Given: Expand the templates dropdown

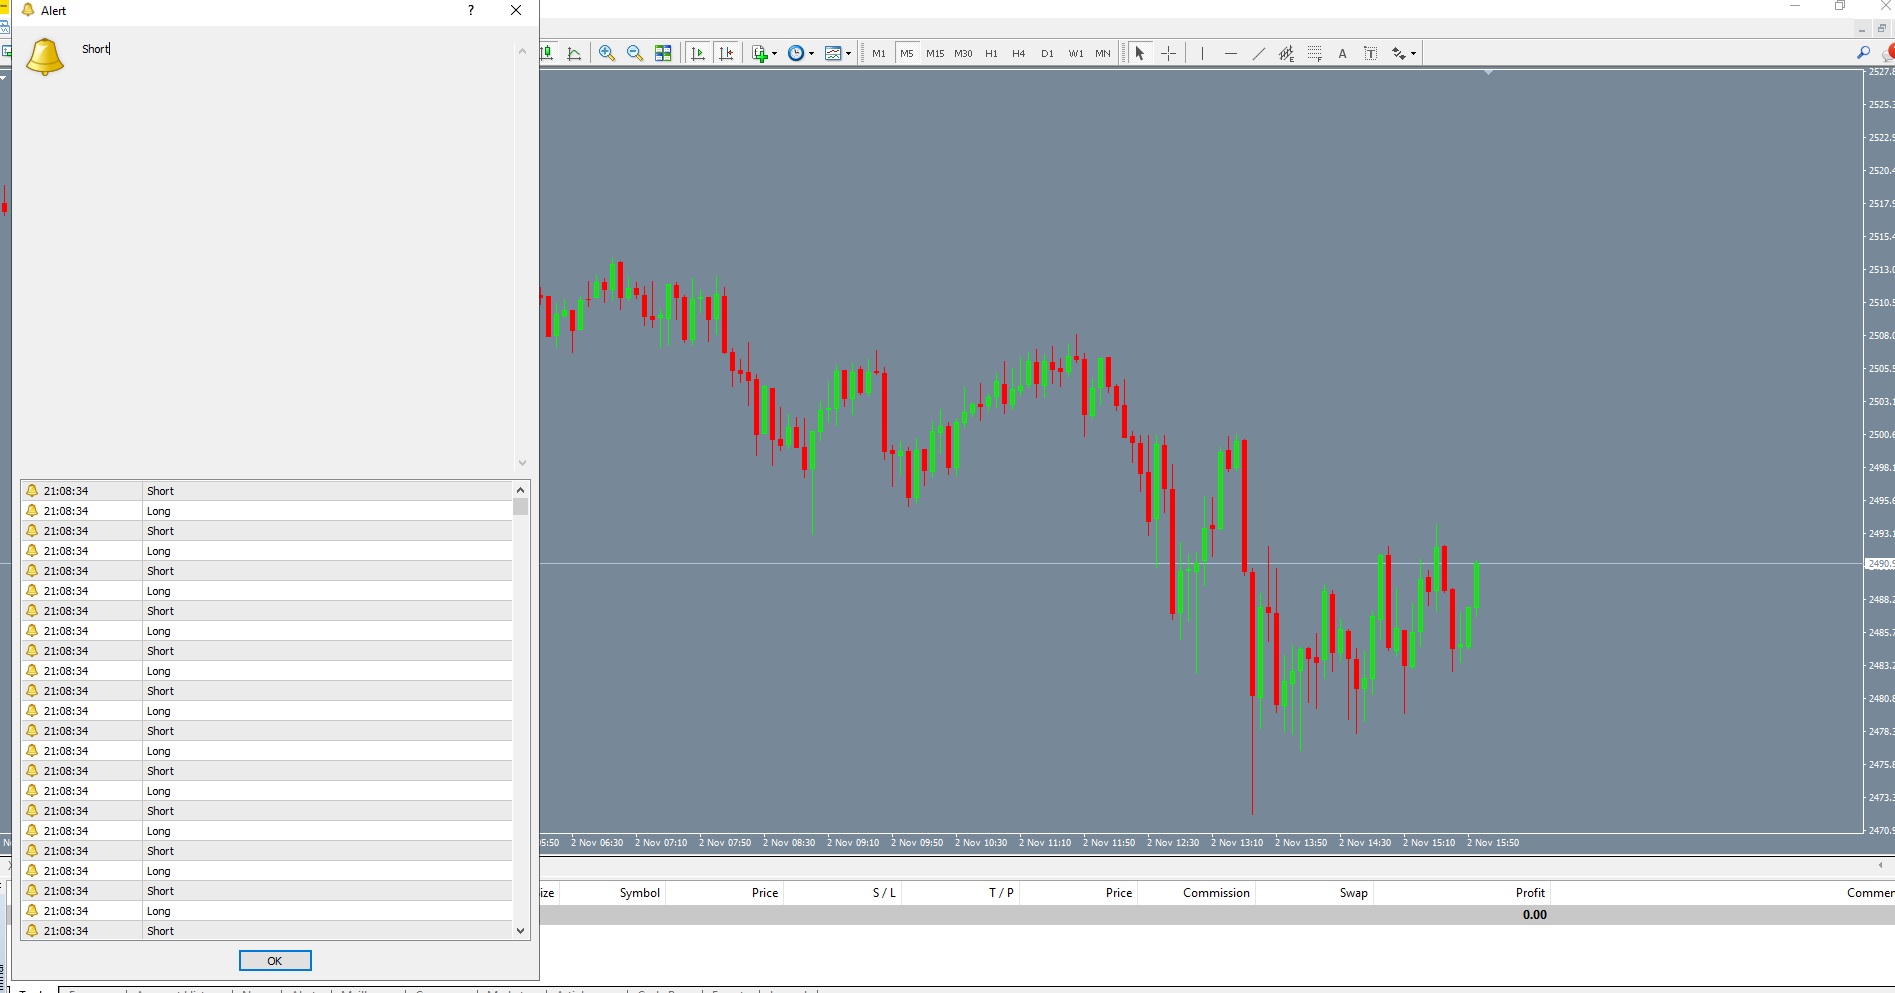Looking at the screenshot, I should 838,53.
